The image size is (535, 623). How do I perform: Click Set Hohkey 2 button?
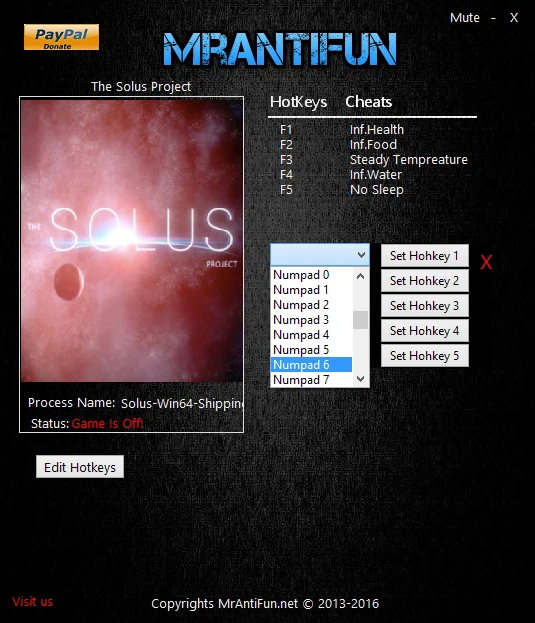click(425, 281)
